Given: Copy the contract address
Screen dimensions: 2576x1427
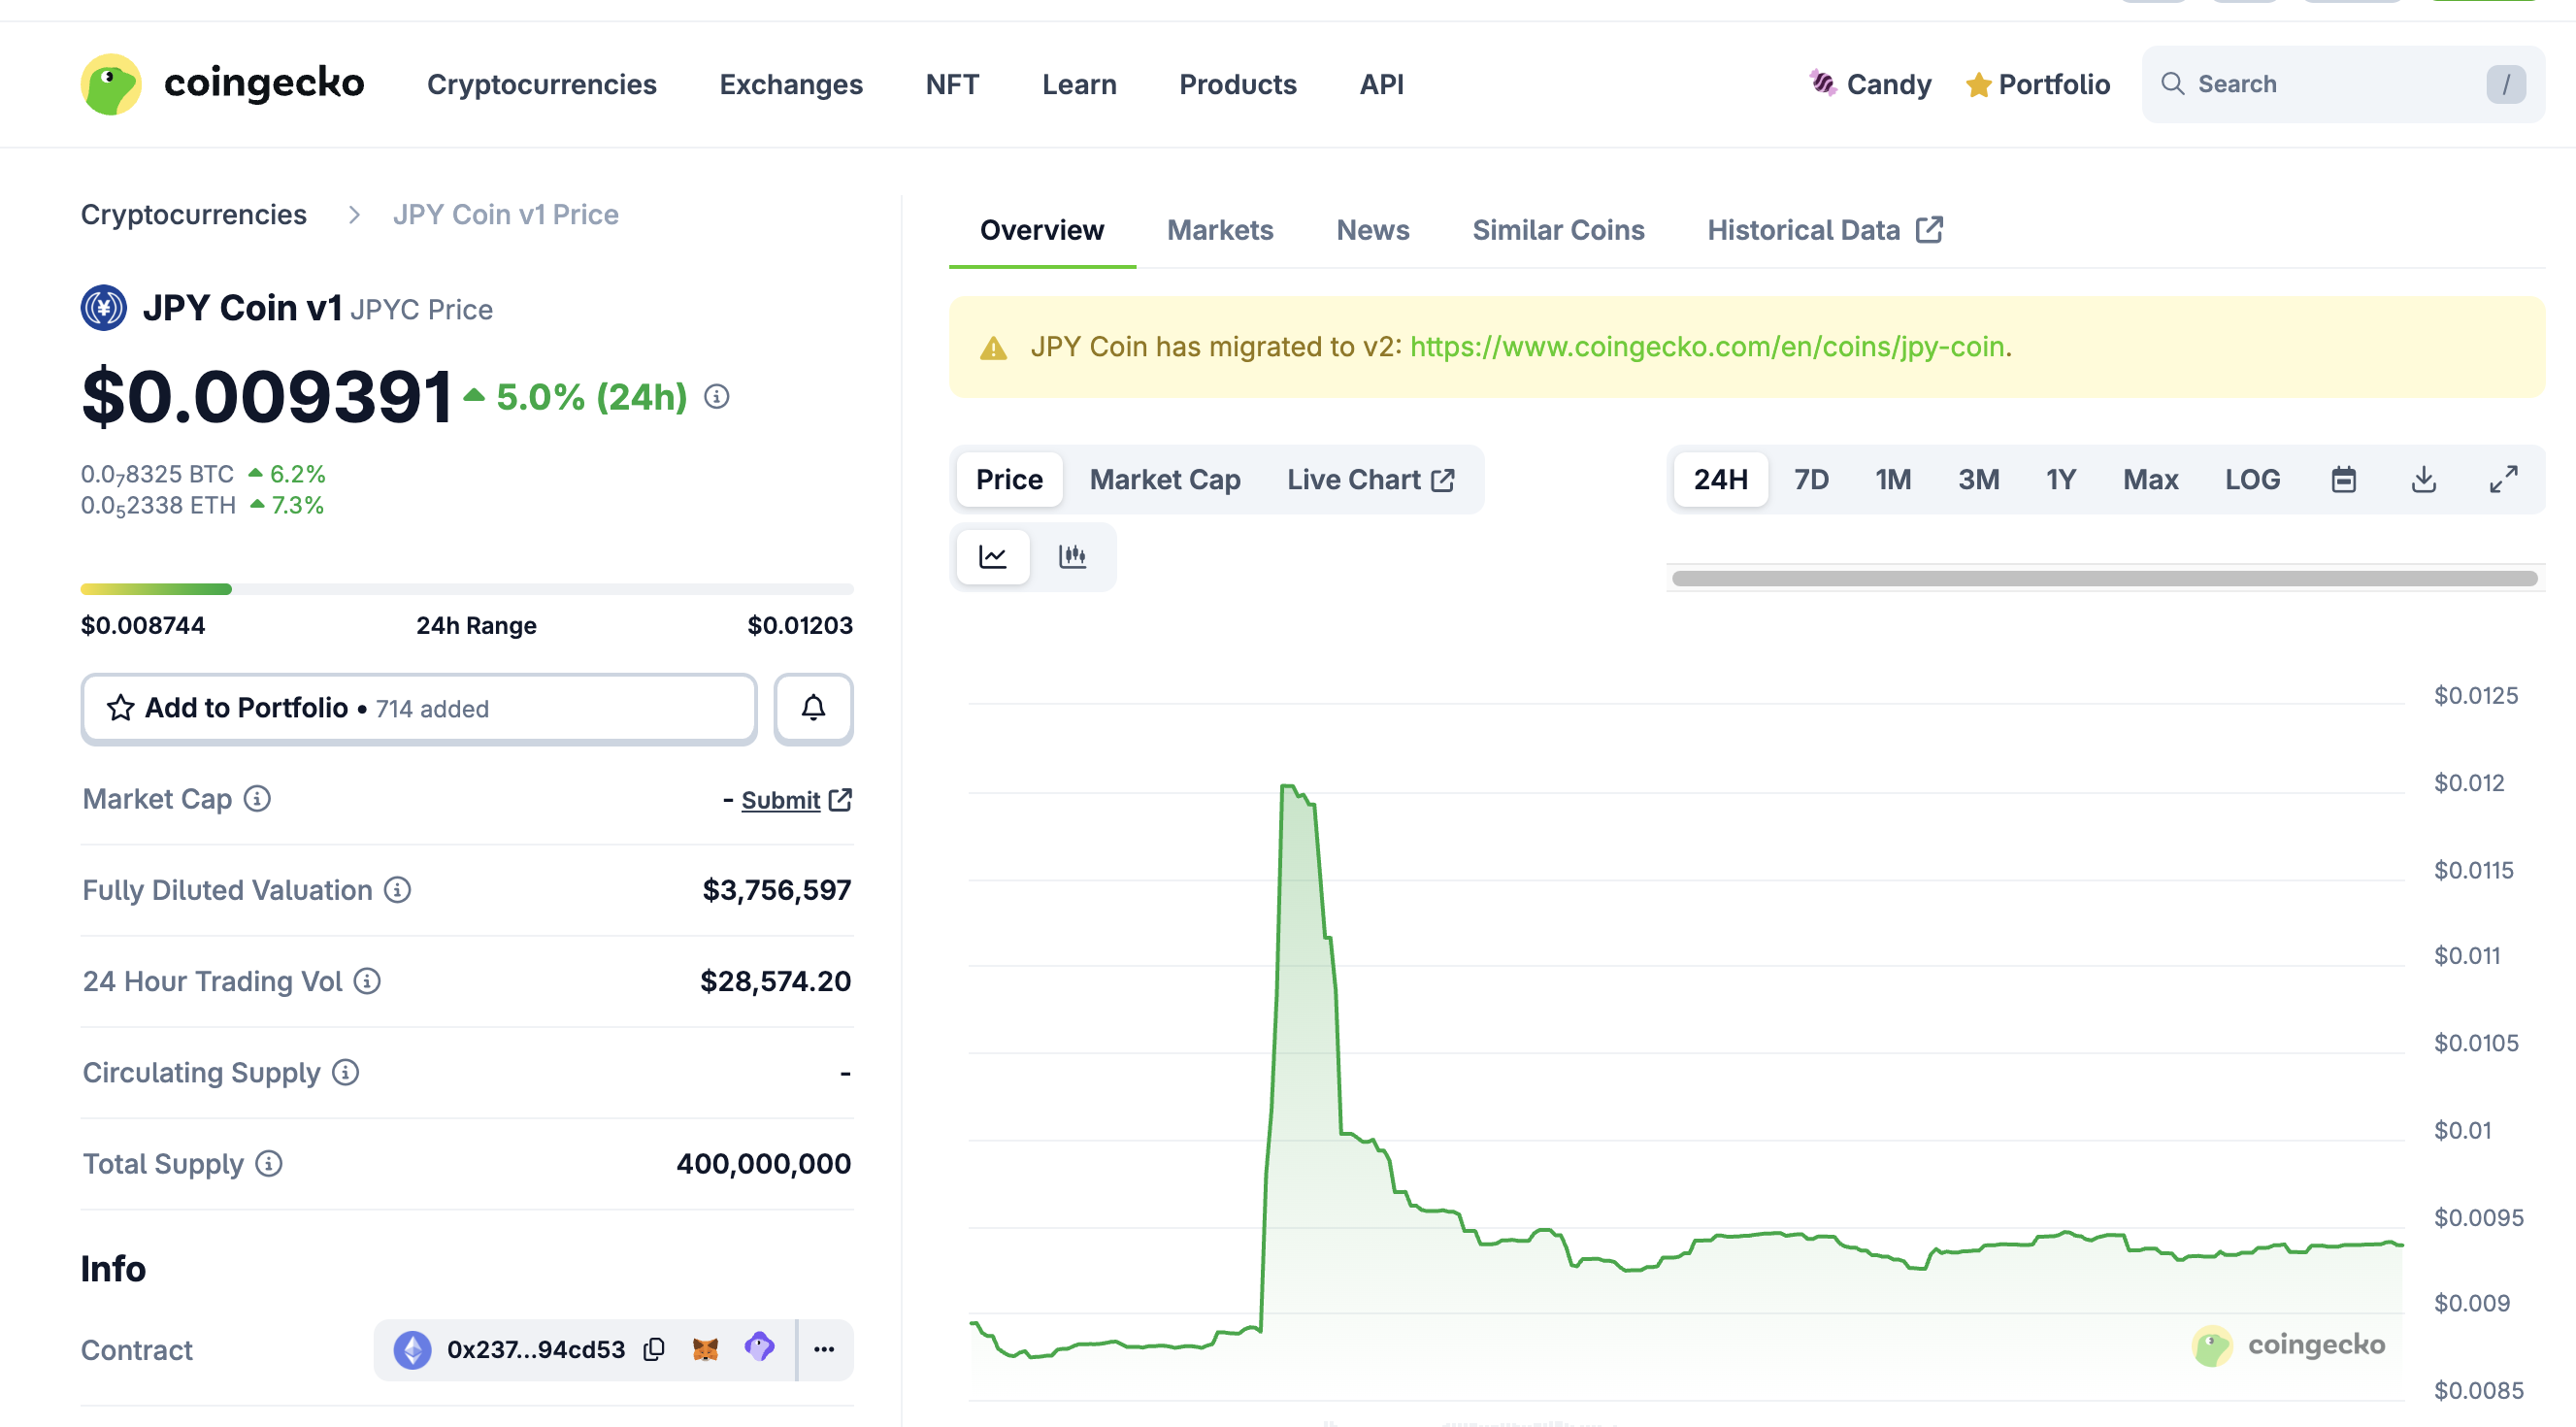Looking at the screenshot, I should (654, 1349).
